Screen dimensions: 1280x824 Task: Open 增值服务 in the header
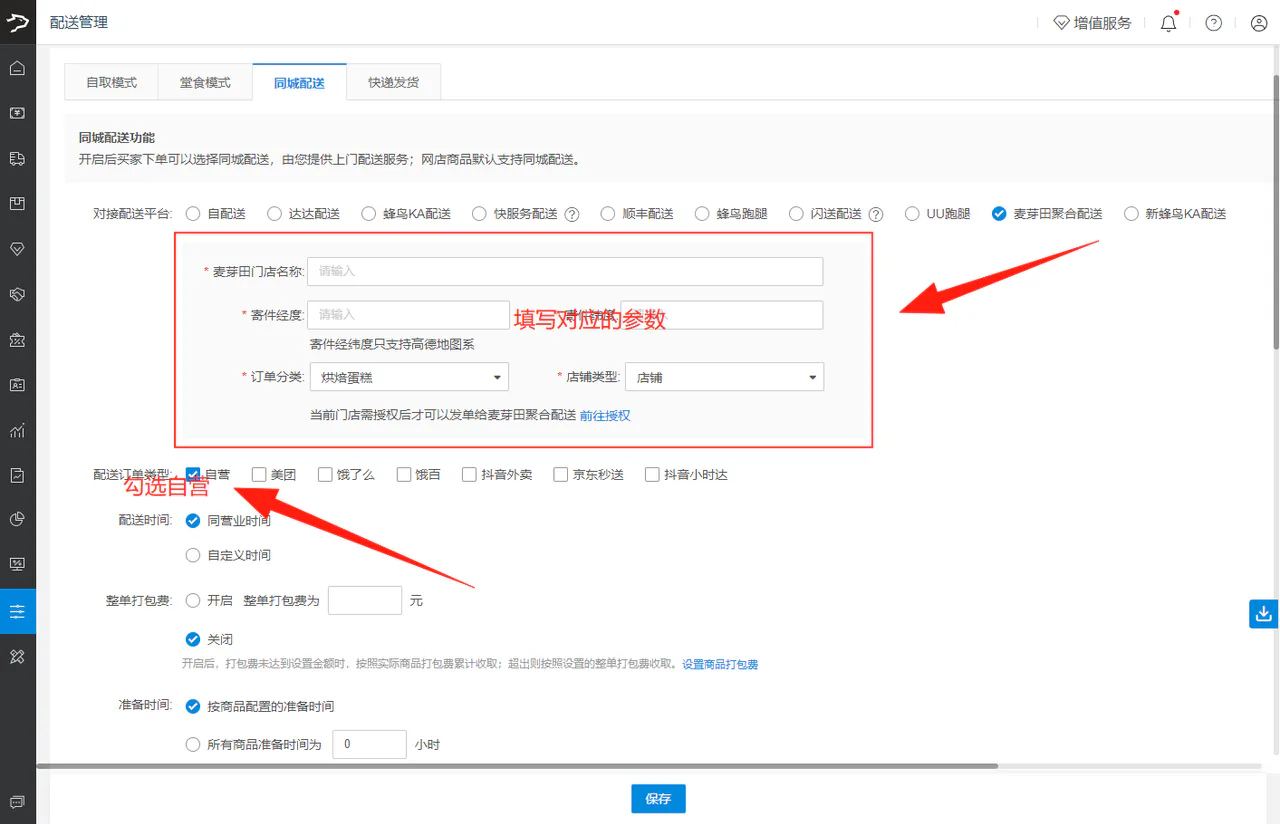coord(1092,23)
